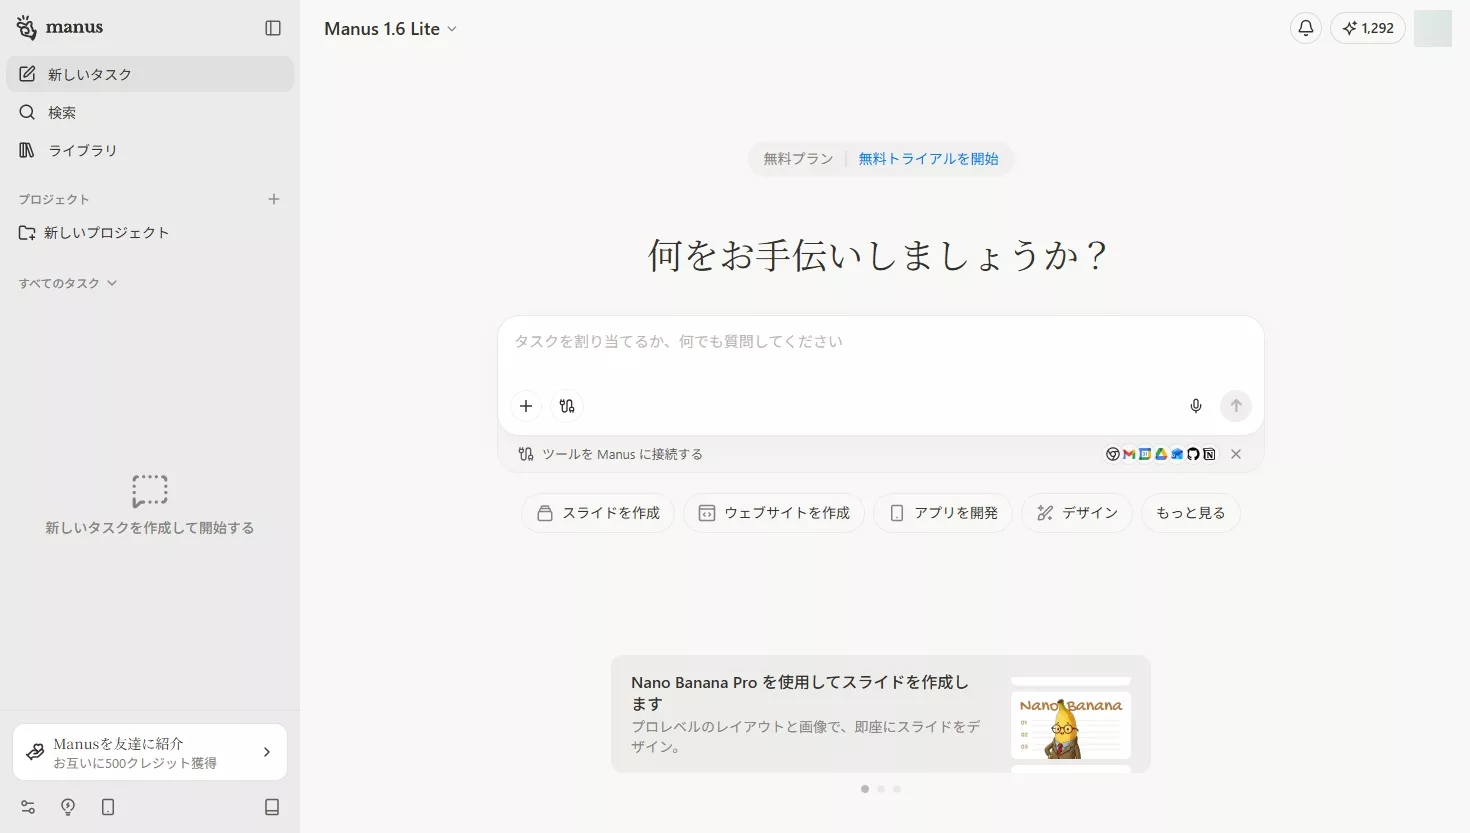Activate the microphone voice input

point(1195,406)
